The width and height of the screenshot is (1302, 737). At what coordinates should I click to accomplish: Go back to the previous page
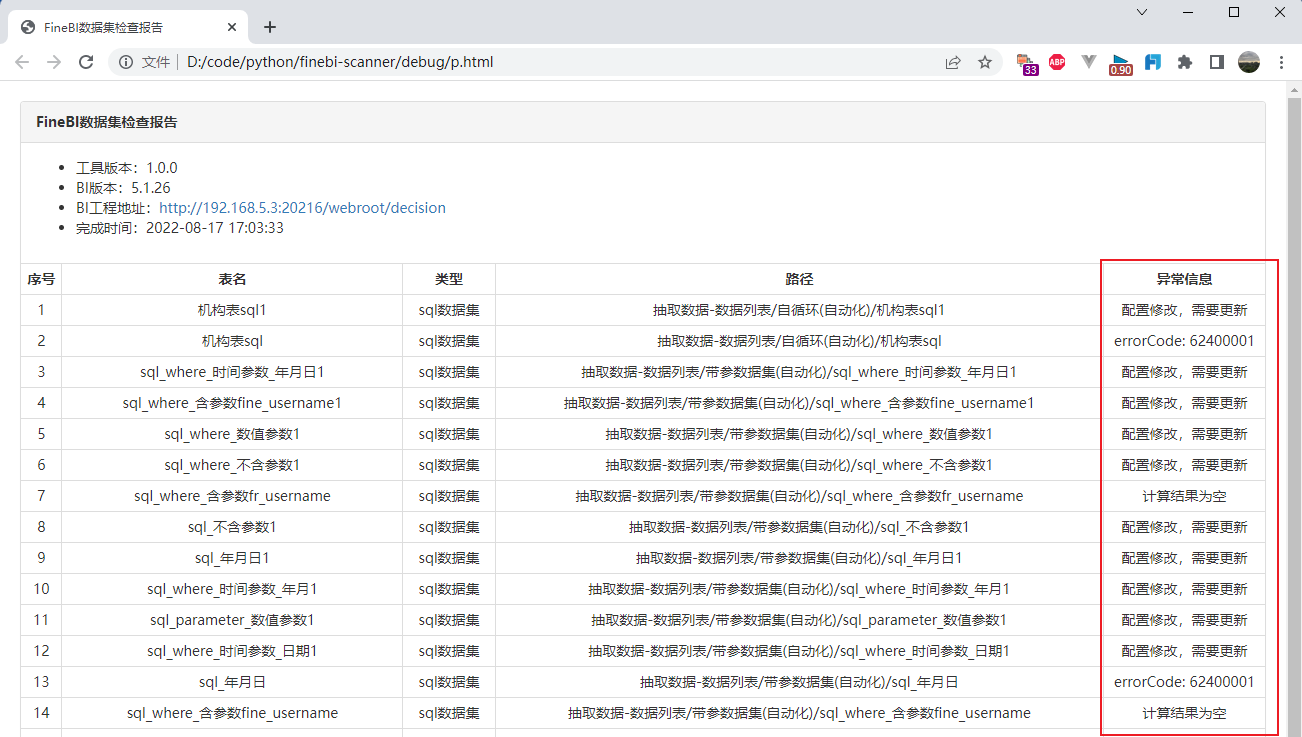click(x=22, y=62)
